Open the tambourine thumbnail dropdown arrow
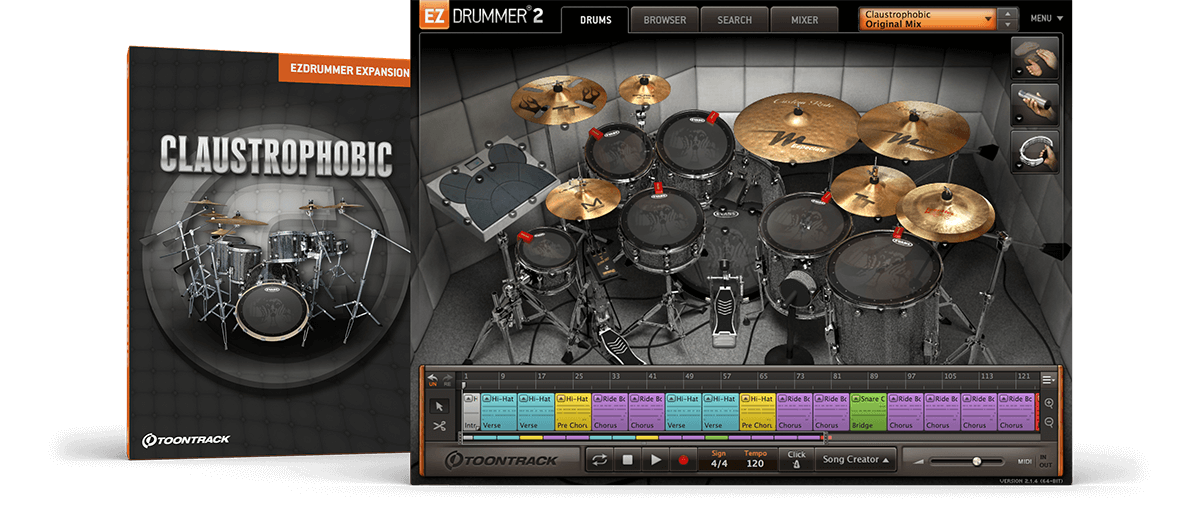Image resolution: width=1200 pixels, height=517 pixels. [1017, 167]
